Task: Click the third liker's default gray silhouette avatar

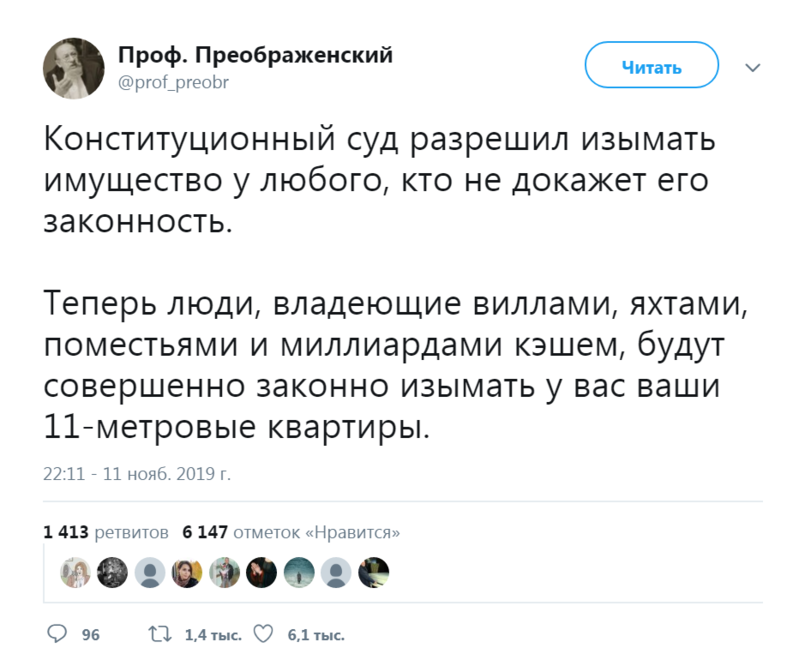Action: tap(151, 572)
